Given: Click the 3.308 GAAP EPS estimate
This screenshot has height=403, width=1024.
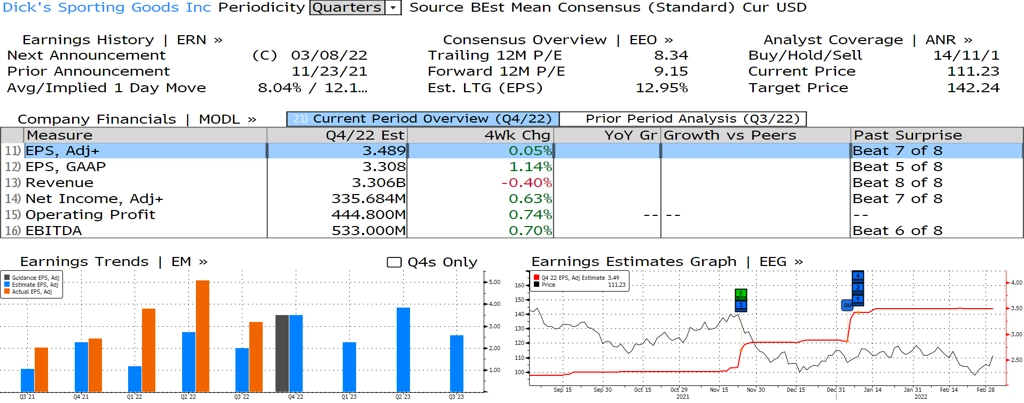Looking at the screenshot, I should click(x=383, y=167).
